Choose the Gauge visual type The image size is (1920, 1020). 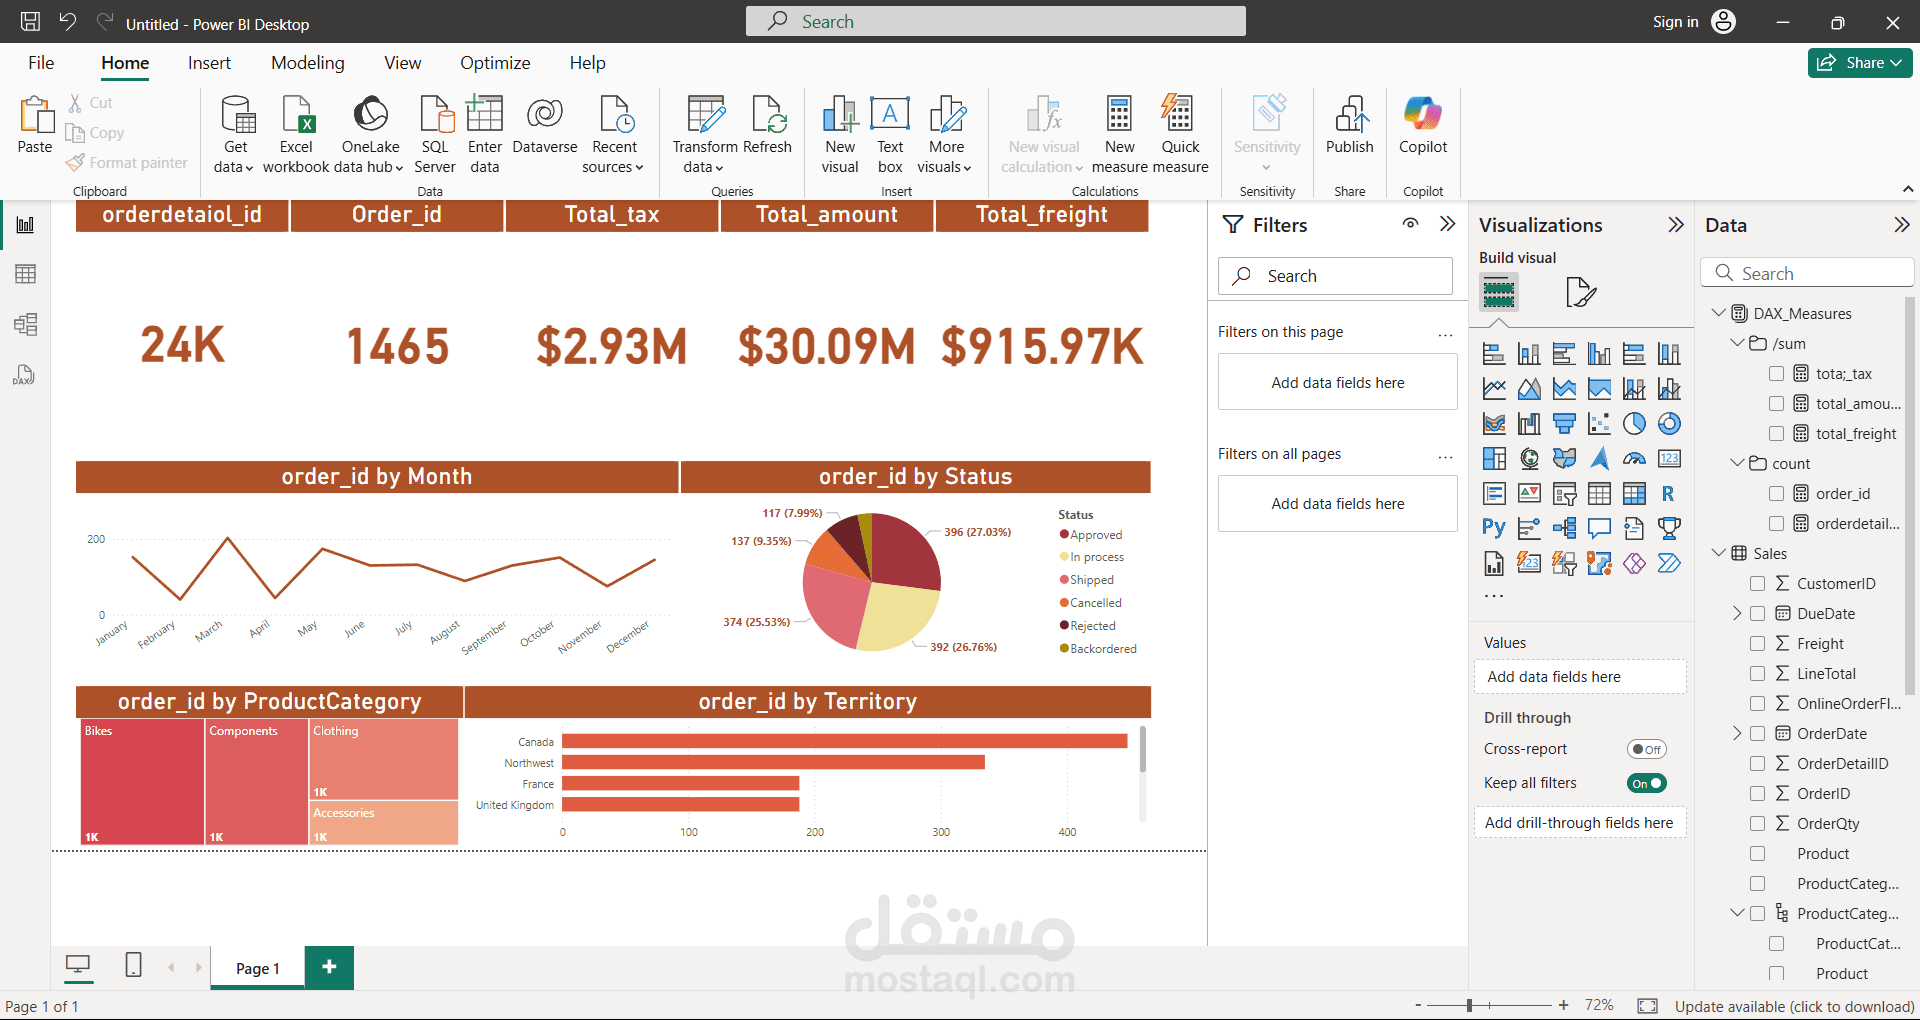coord(1634,459)
